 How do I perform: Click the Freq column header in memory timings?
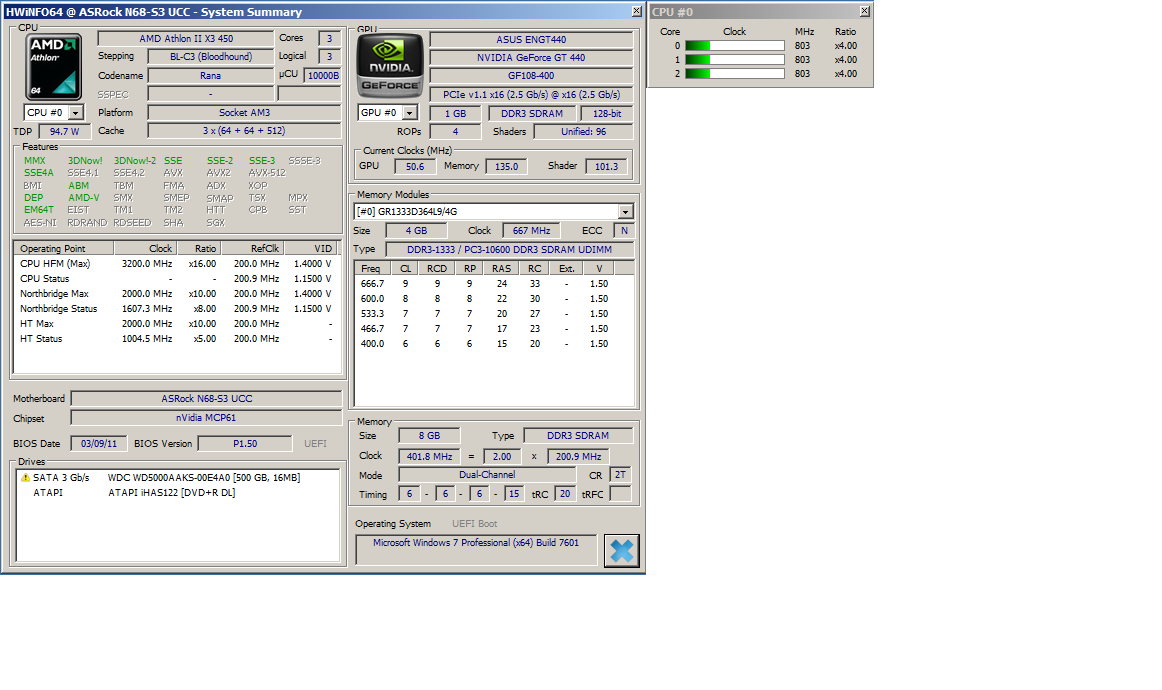point(373,268)
